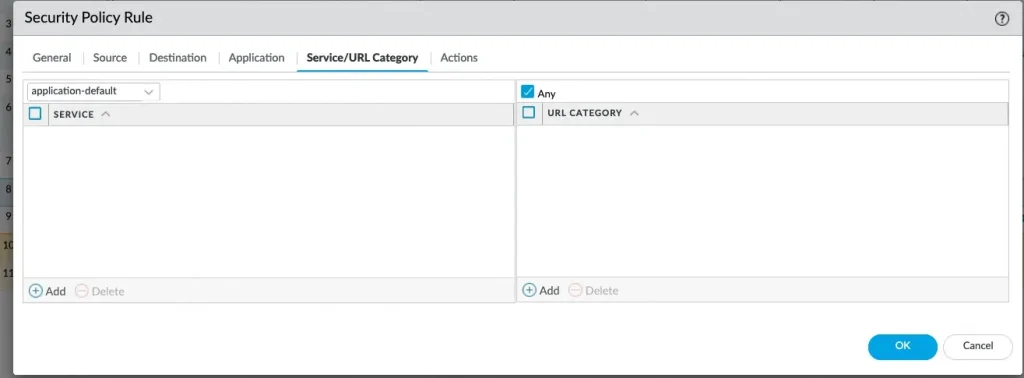Image resolution: width=1024 pixels, height=378 pixels.
Task: Go to the Application tab
Action: [257, 57]
